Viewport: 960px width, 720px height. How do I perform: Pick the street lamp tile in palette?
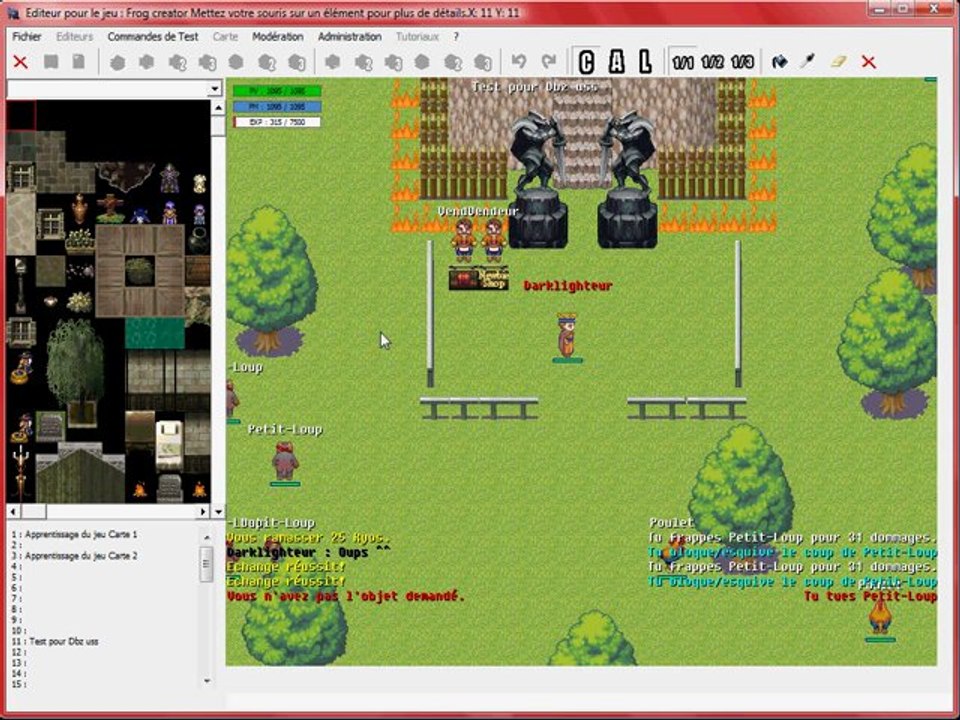[20, 285]
